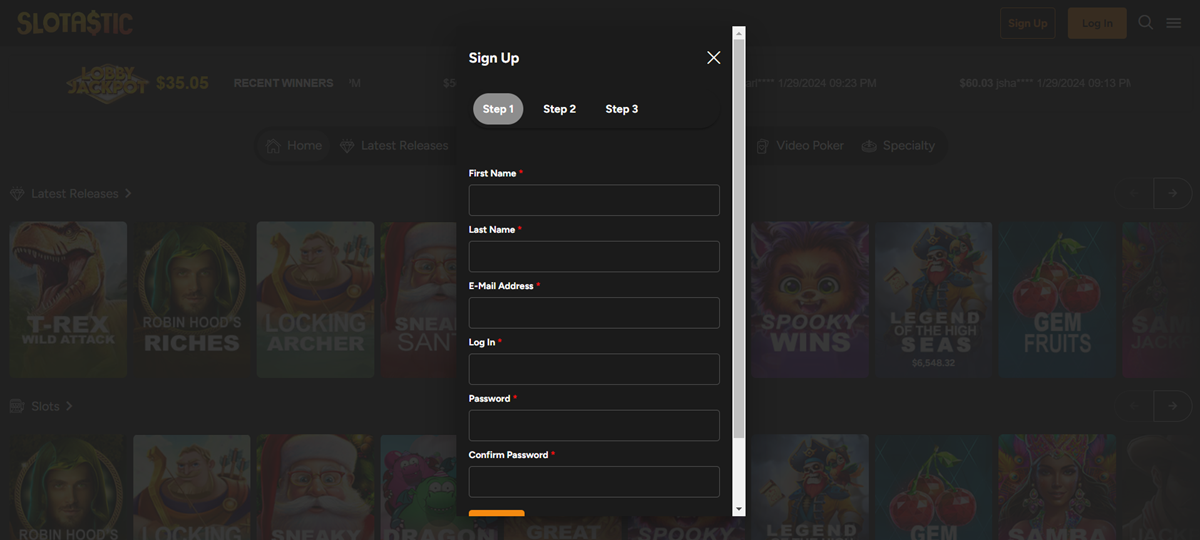Click the Slotastic logo
Viewport: 1200px width, 540px height.
pos(75,23)
